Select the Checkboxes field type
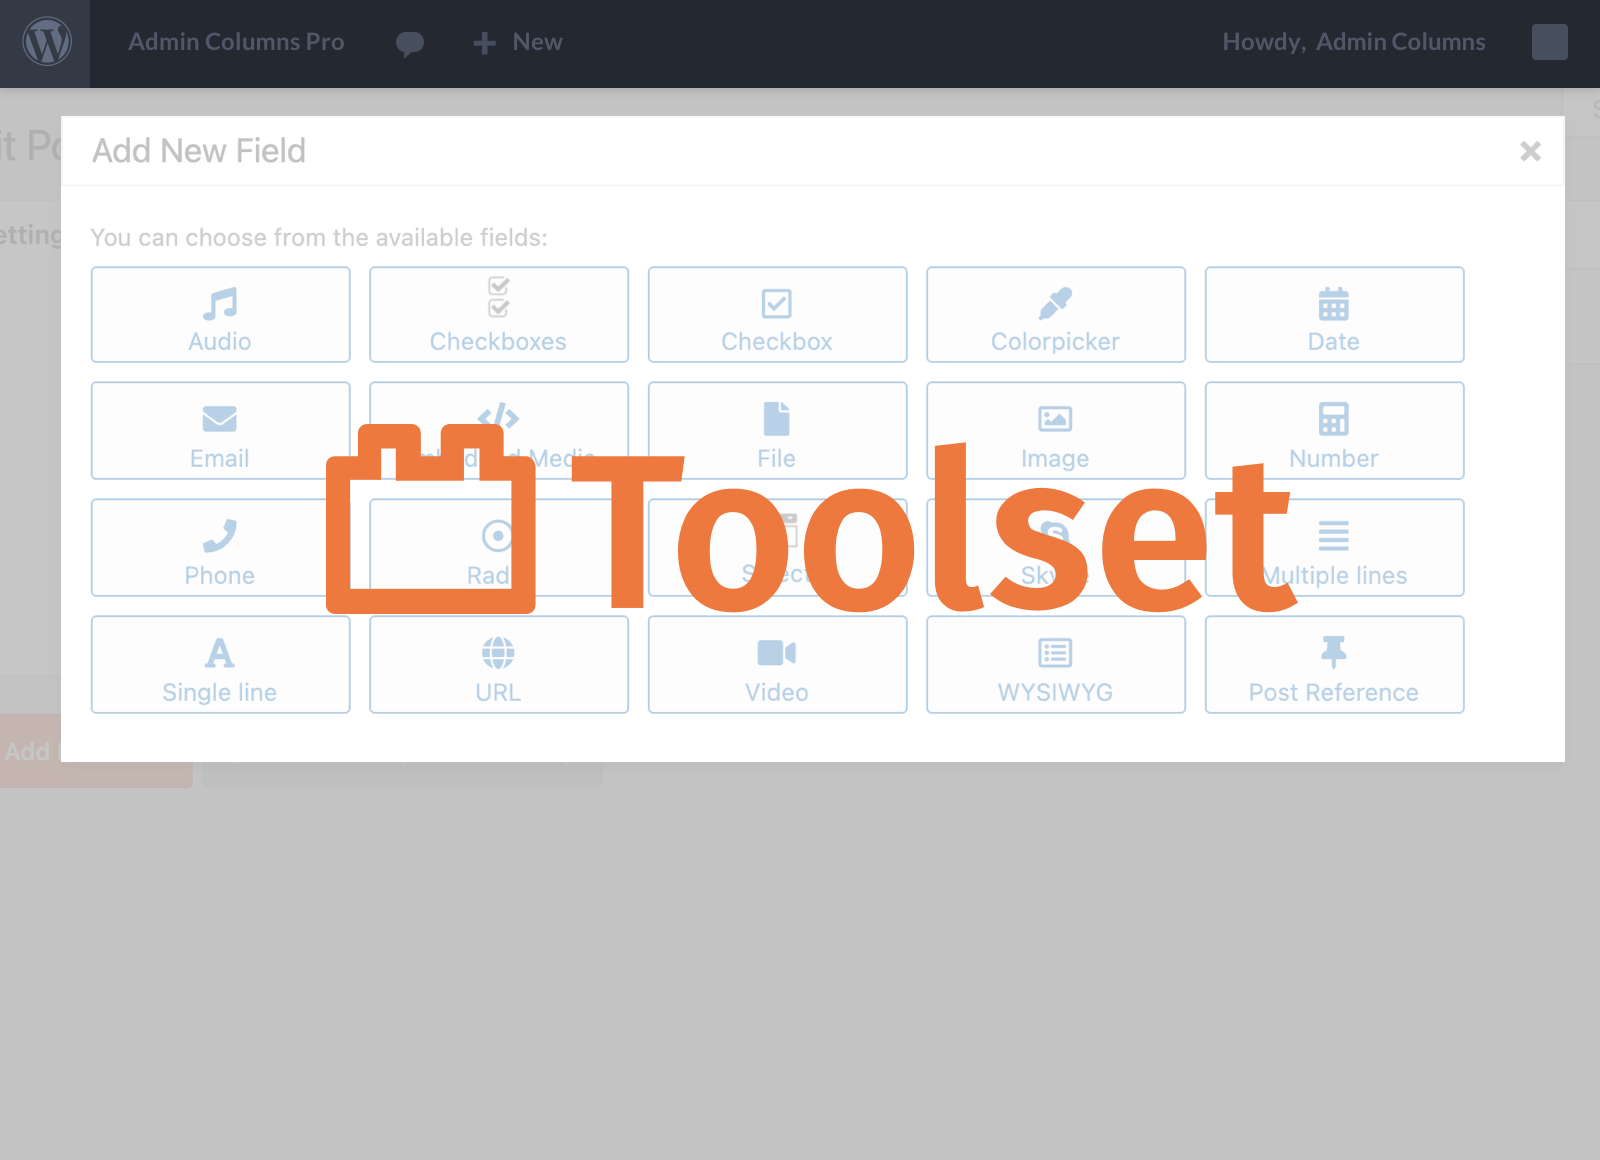The width and height of the screenshot is (1600, 1160). (498, 315)
